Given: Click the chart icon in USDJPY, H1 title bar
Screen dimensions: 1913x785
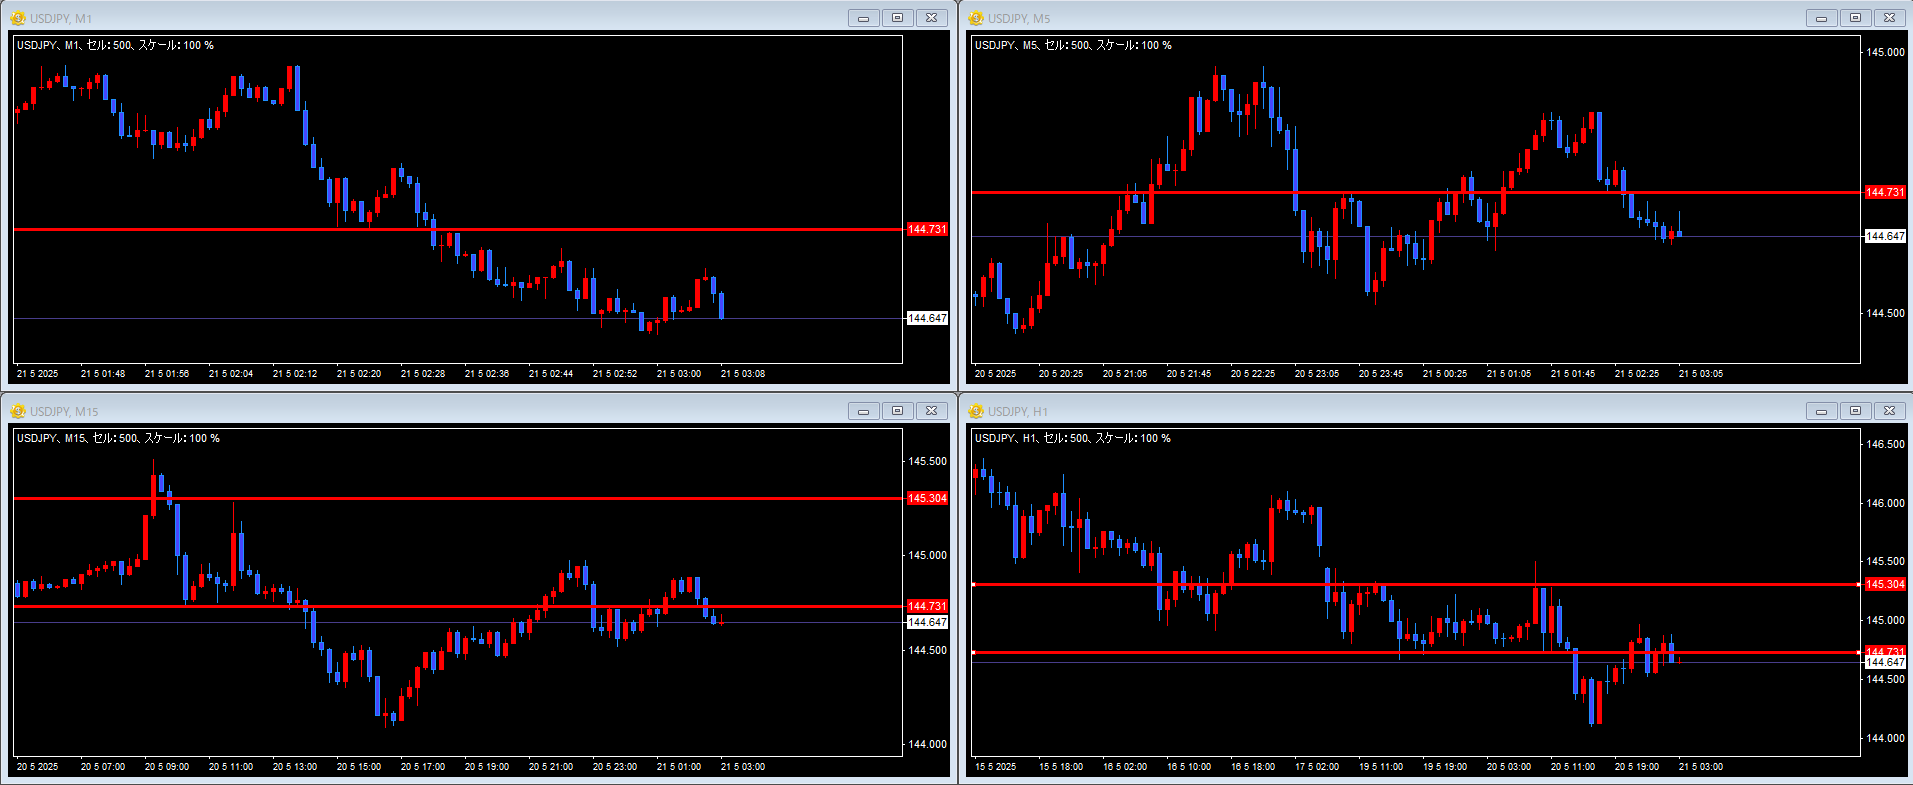Looking at the screenshot, I should 976,411.
